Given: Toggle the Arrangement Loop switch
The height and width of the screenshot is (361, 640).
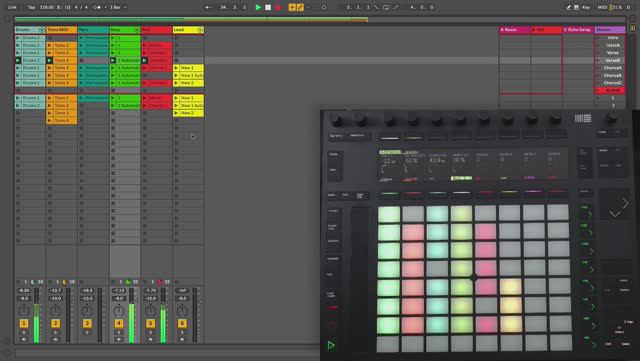Looking at the screenshot, I should point(386,7).
